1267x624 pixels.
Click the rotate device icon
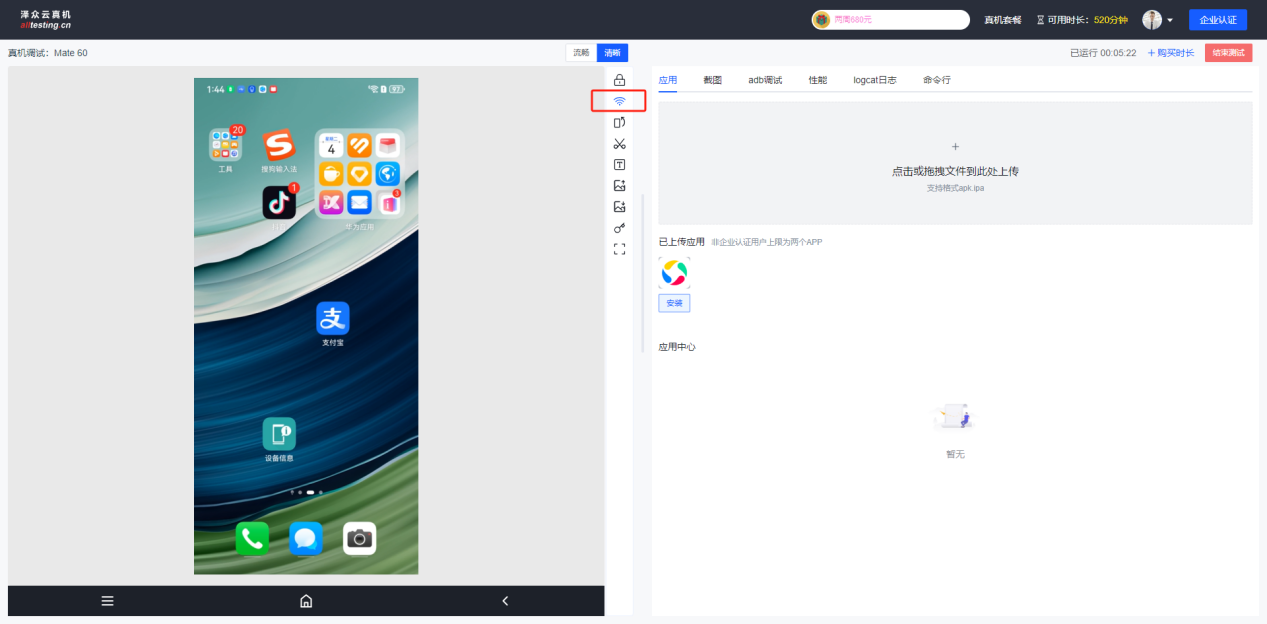tap(619, 122)
